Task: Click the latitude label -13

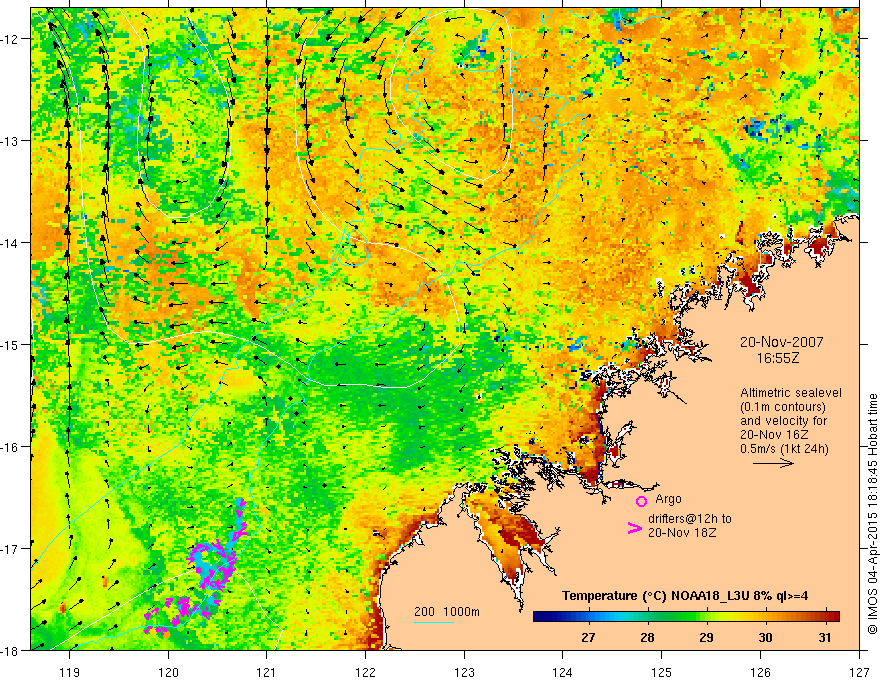Action: [10, 140]
